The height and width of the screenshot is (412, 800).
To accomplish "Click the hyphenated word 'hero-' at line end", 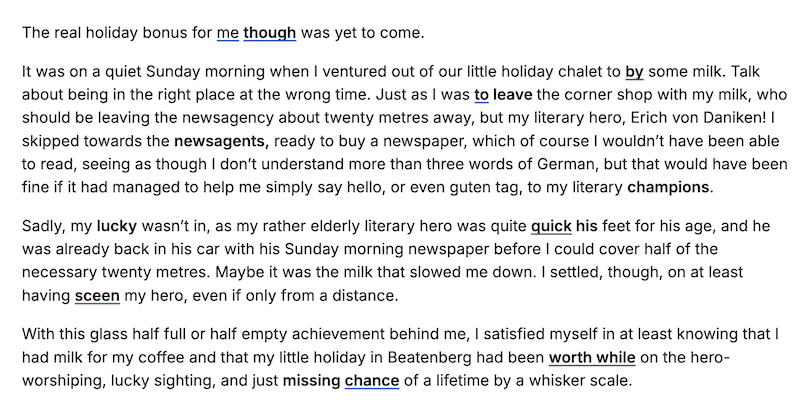I will click(708, 358).
